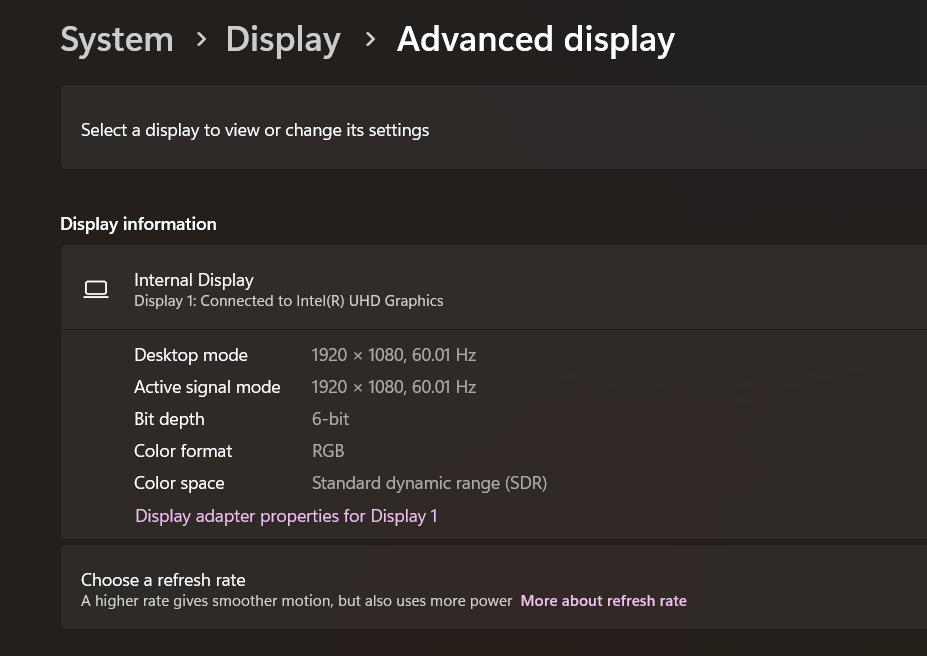The width and height of the screenshot is (927, 656).
Task: Click the RGB color format value
Action: click(x=328, y=451)
